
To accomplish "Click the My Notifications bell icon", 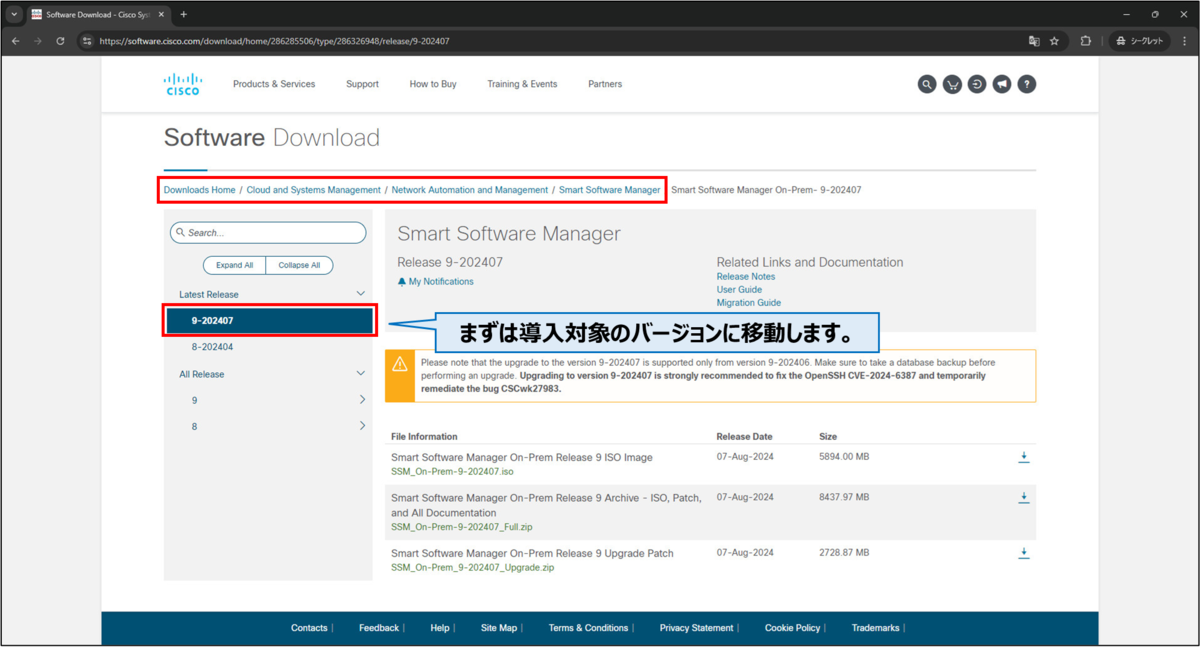I will pos(402,281).
